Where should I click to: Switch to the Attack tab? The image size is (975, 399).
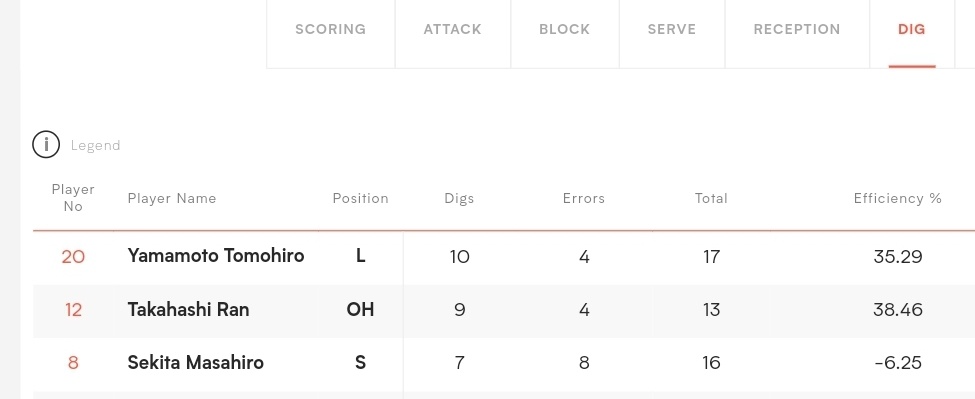(453, 29)
